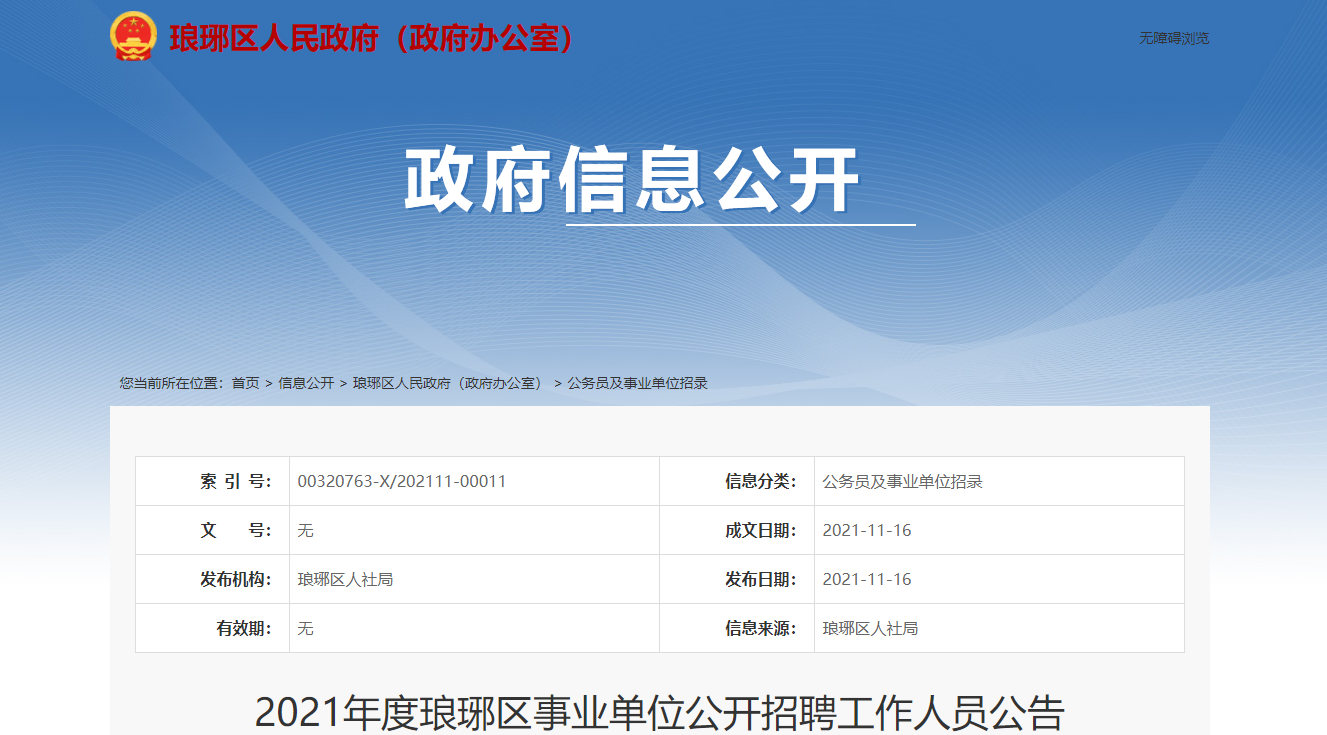The width and height of the screenshot is (1327, 735).
Task: Click the 信息来源 label
Action: (x=761, y=628)
